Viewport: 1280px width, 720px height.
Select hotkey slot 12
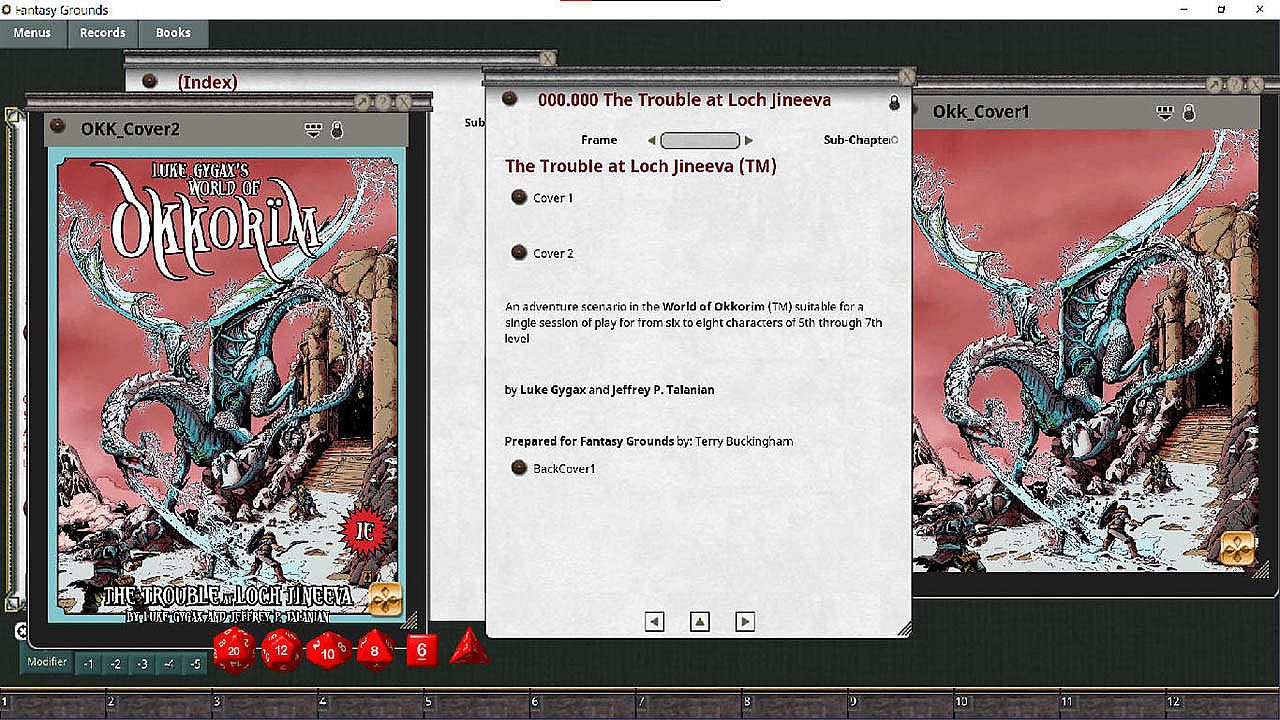1221,706
